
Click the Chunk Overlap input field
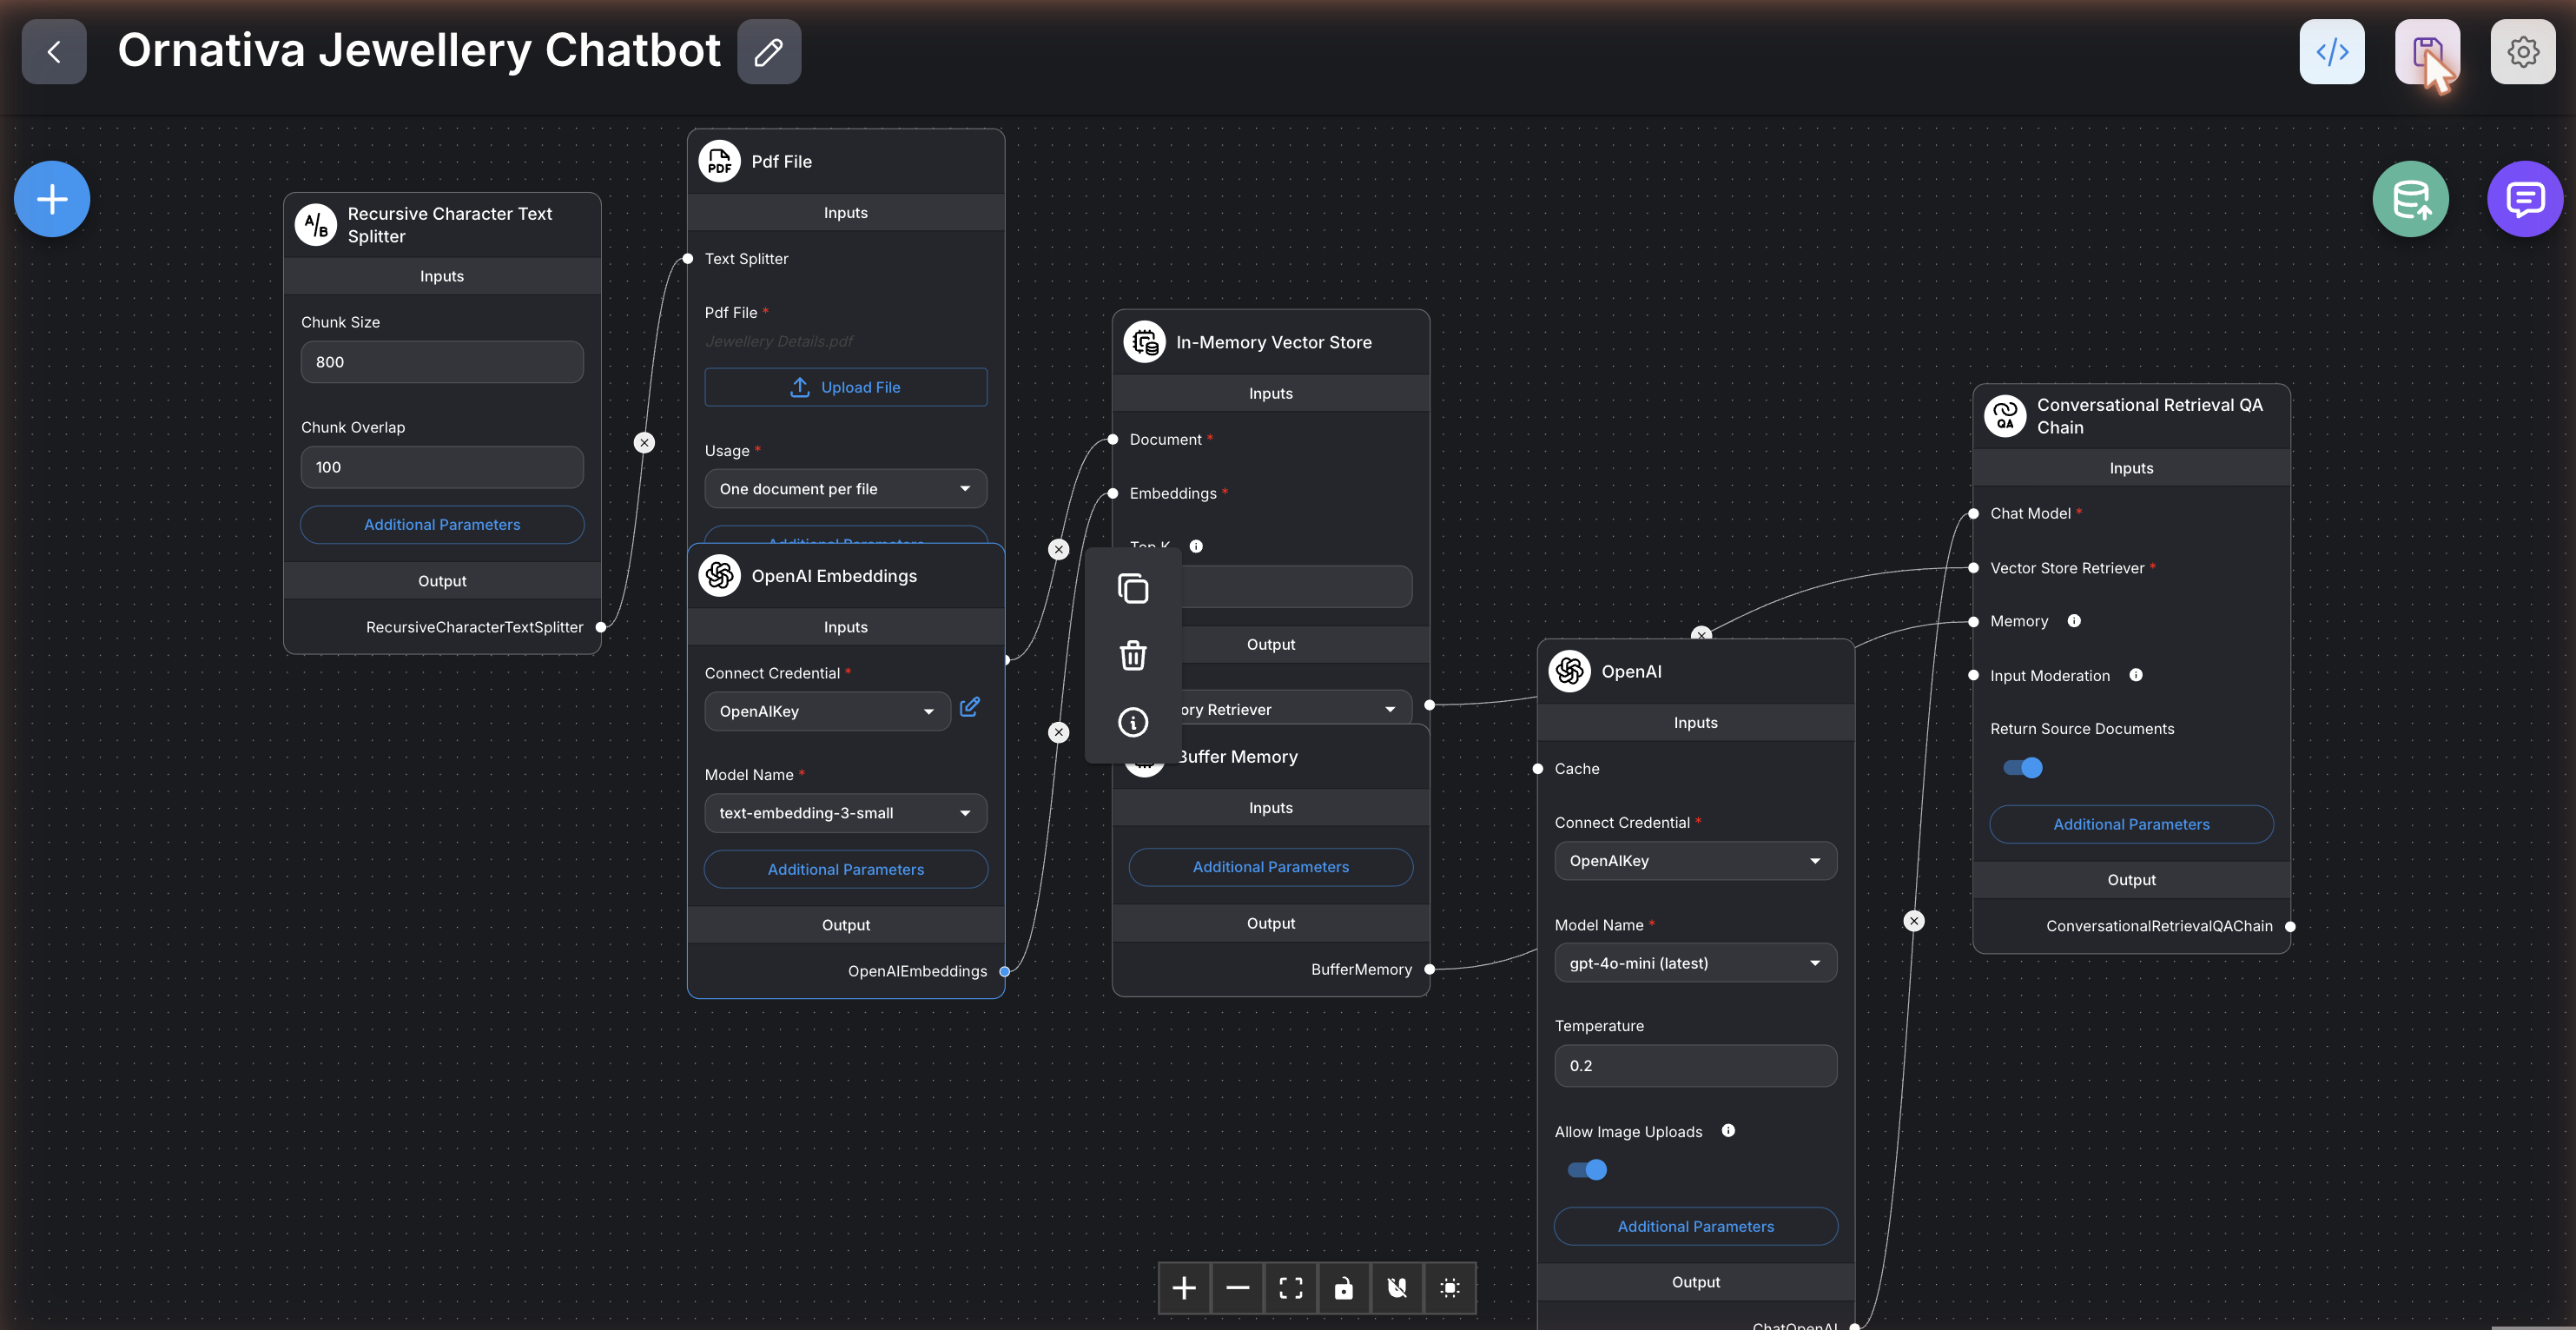[x=442, y=467]
